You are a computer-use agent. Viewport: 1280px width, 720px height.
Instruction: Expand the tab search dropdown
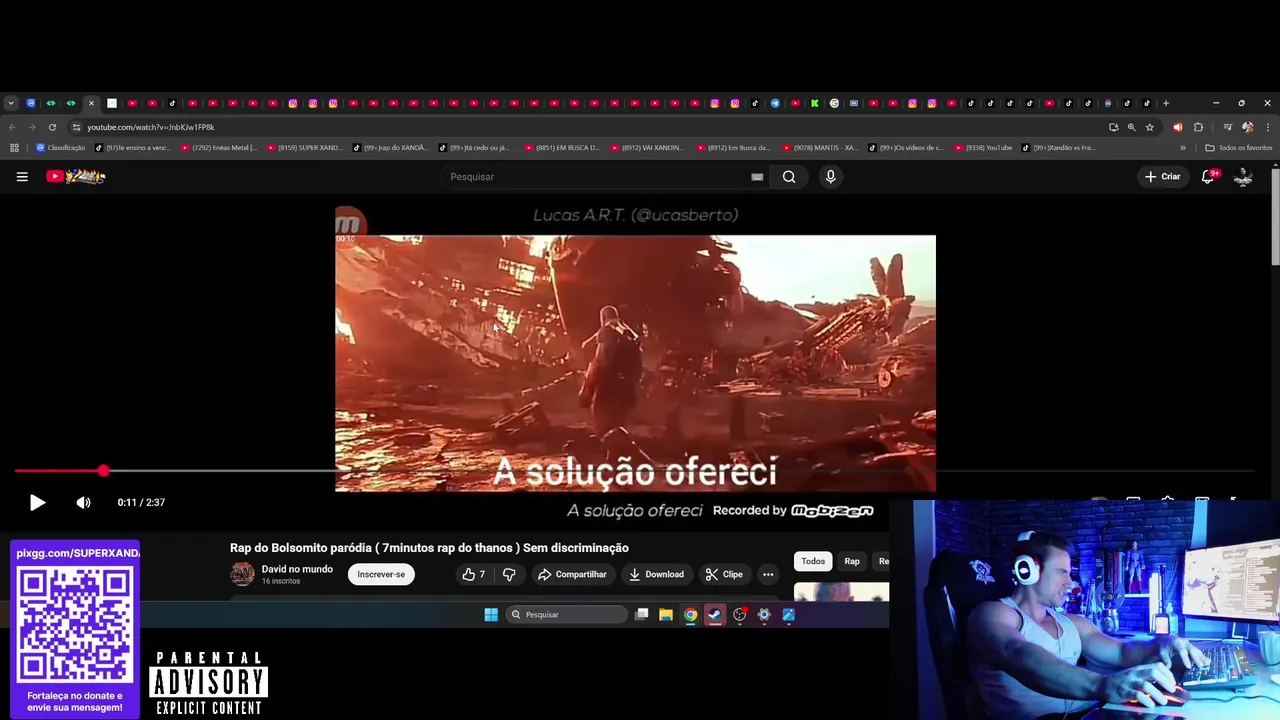click(10, 103)
